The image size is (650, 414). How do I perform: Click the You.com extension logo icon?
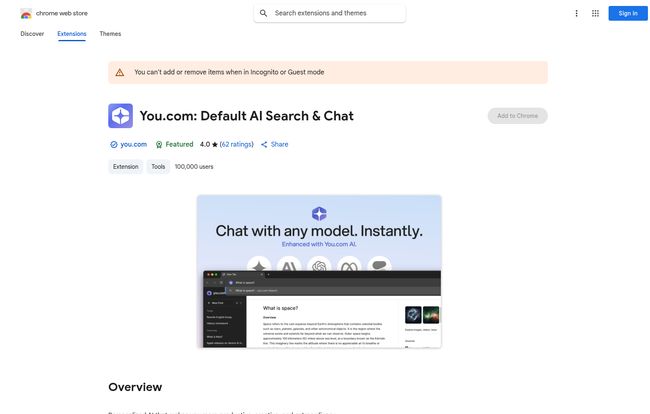[121, 116]
